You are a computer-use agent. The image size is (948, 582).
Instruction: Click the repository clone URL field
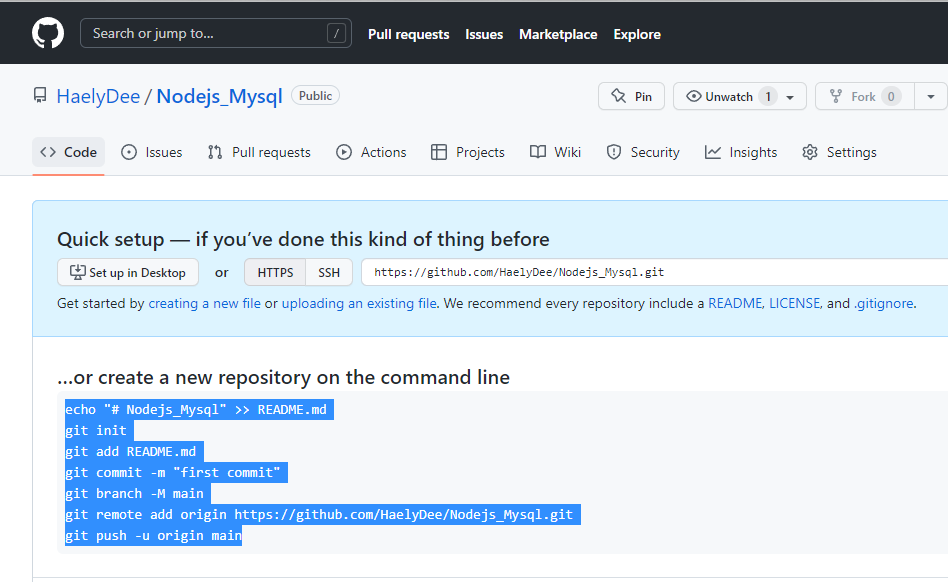pos(655,272)
